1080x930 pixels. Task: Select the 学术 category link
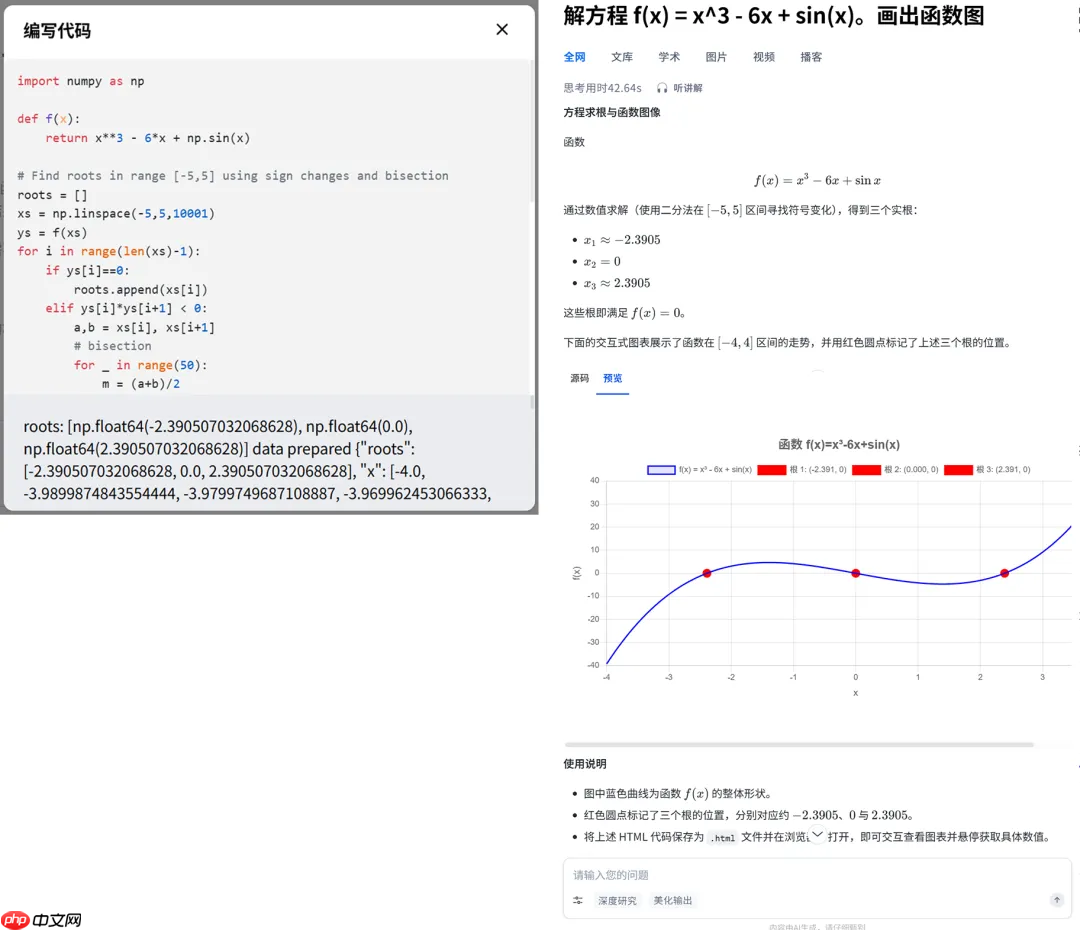click(x=670, y=57)
